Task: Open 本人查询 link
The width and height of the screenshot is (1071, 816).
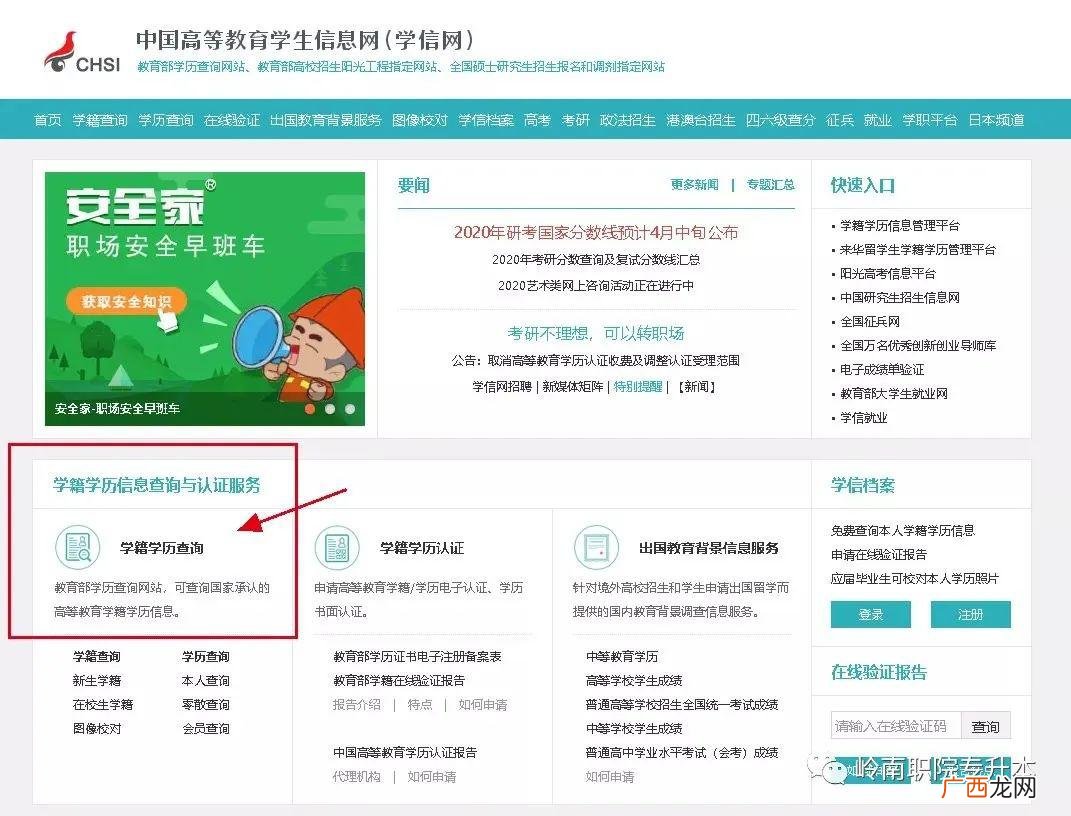Action: coord(206,681)
